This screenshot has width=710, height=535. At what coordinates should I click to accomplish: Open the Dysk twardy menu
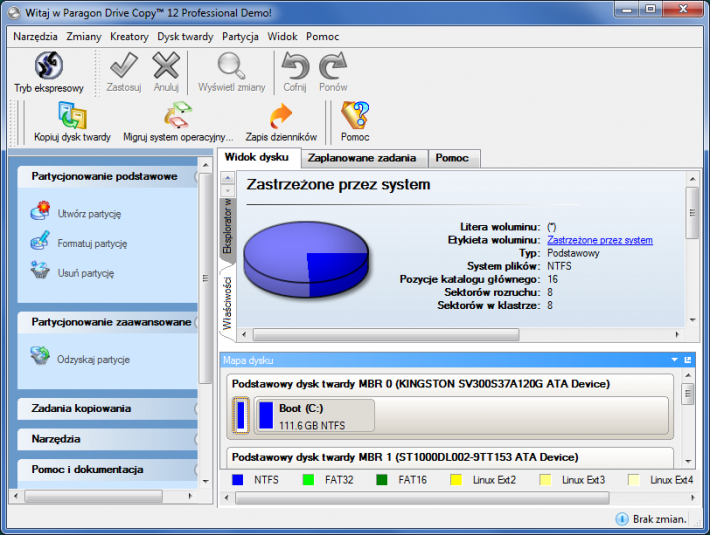(x=185, y=37)
